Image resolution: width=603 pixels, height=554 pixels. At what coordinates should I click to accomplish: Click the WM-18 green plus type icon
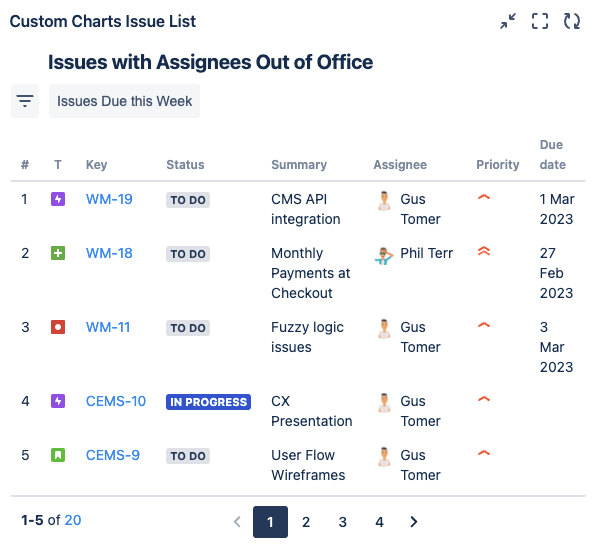pyautogui.click(x=58, y=253)
